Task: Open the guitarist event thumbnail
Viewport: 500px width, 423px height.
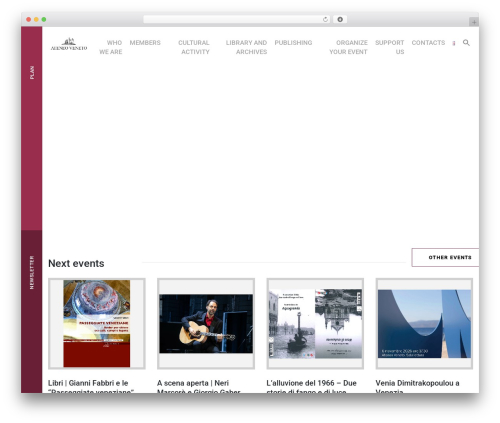Action: (x=206, y=324)
